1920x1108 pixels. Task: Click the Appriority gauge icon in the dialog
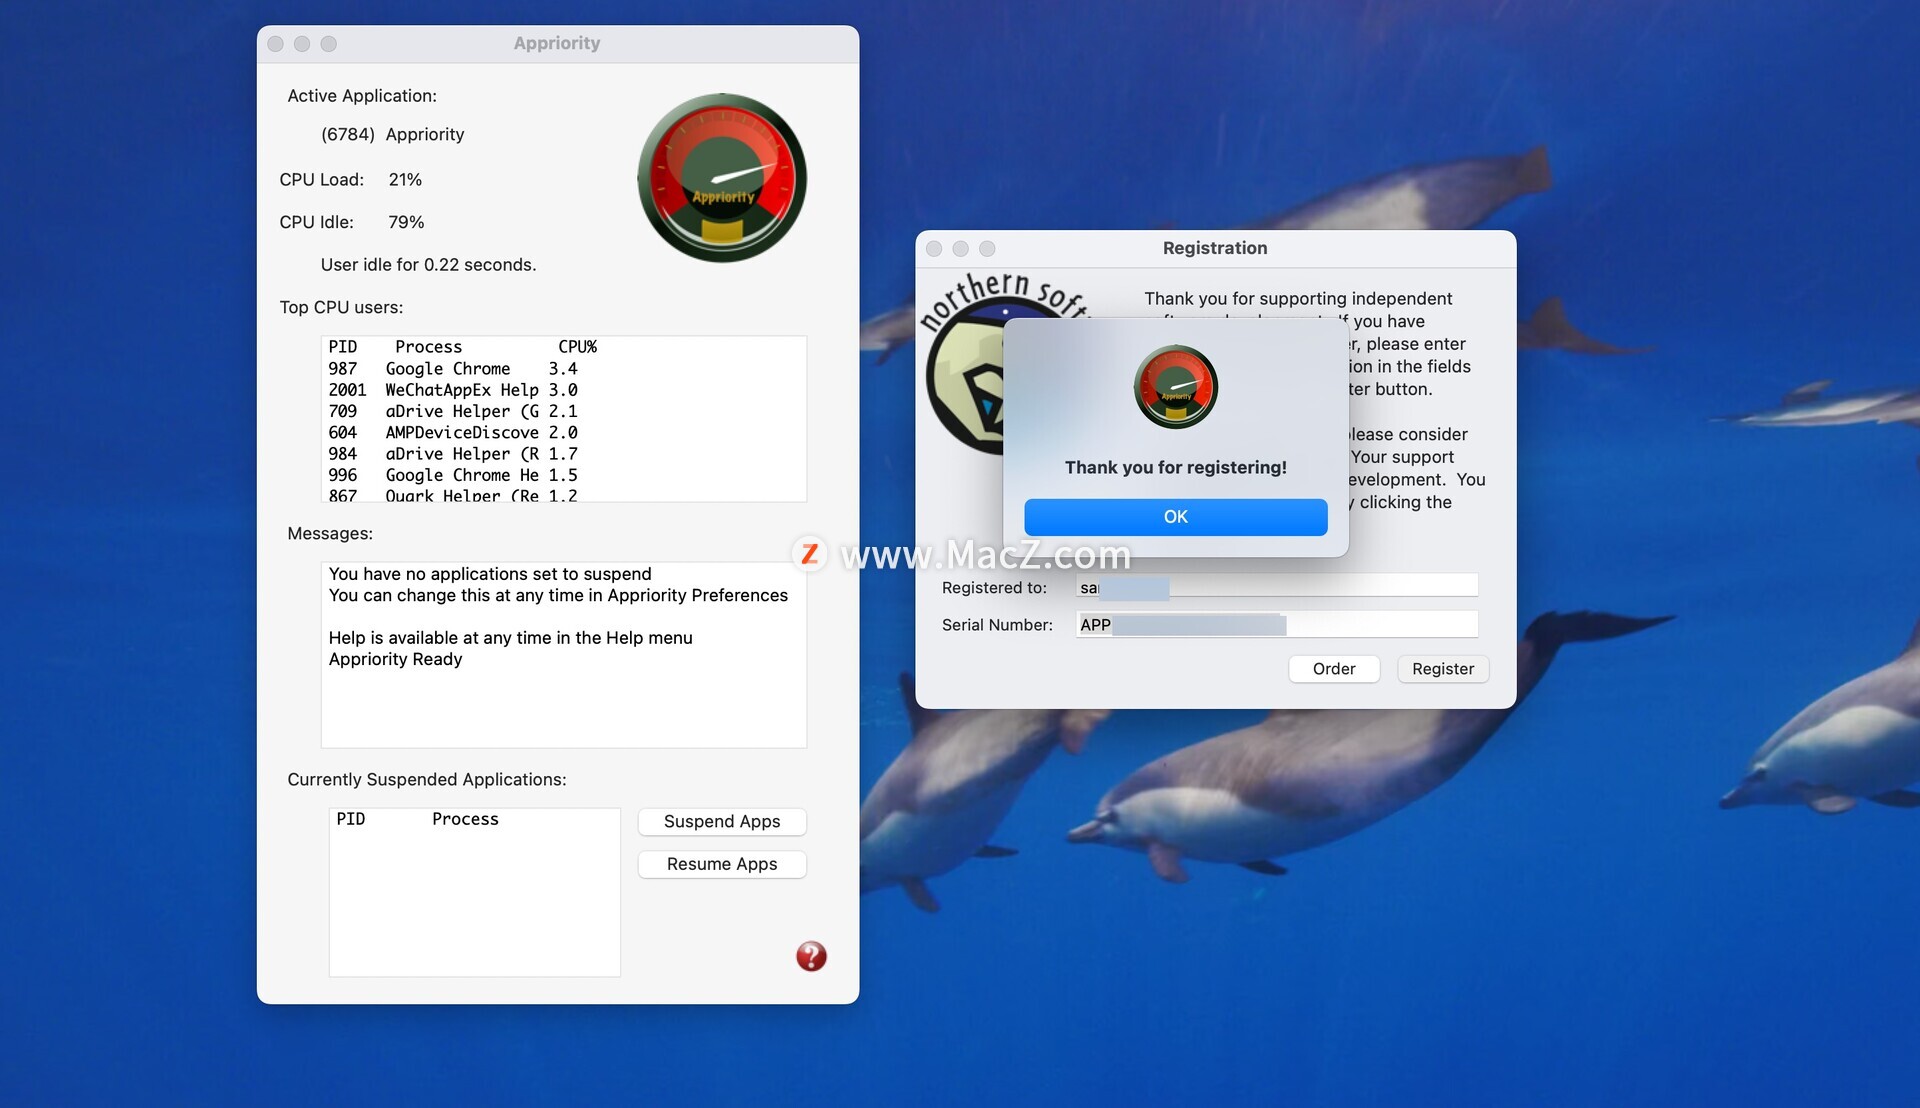point(1175,387)
